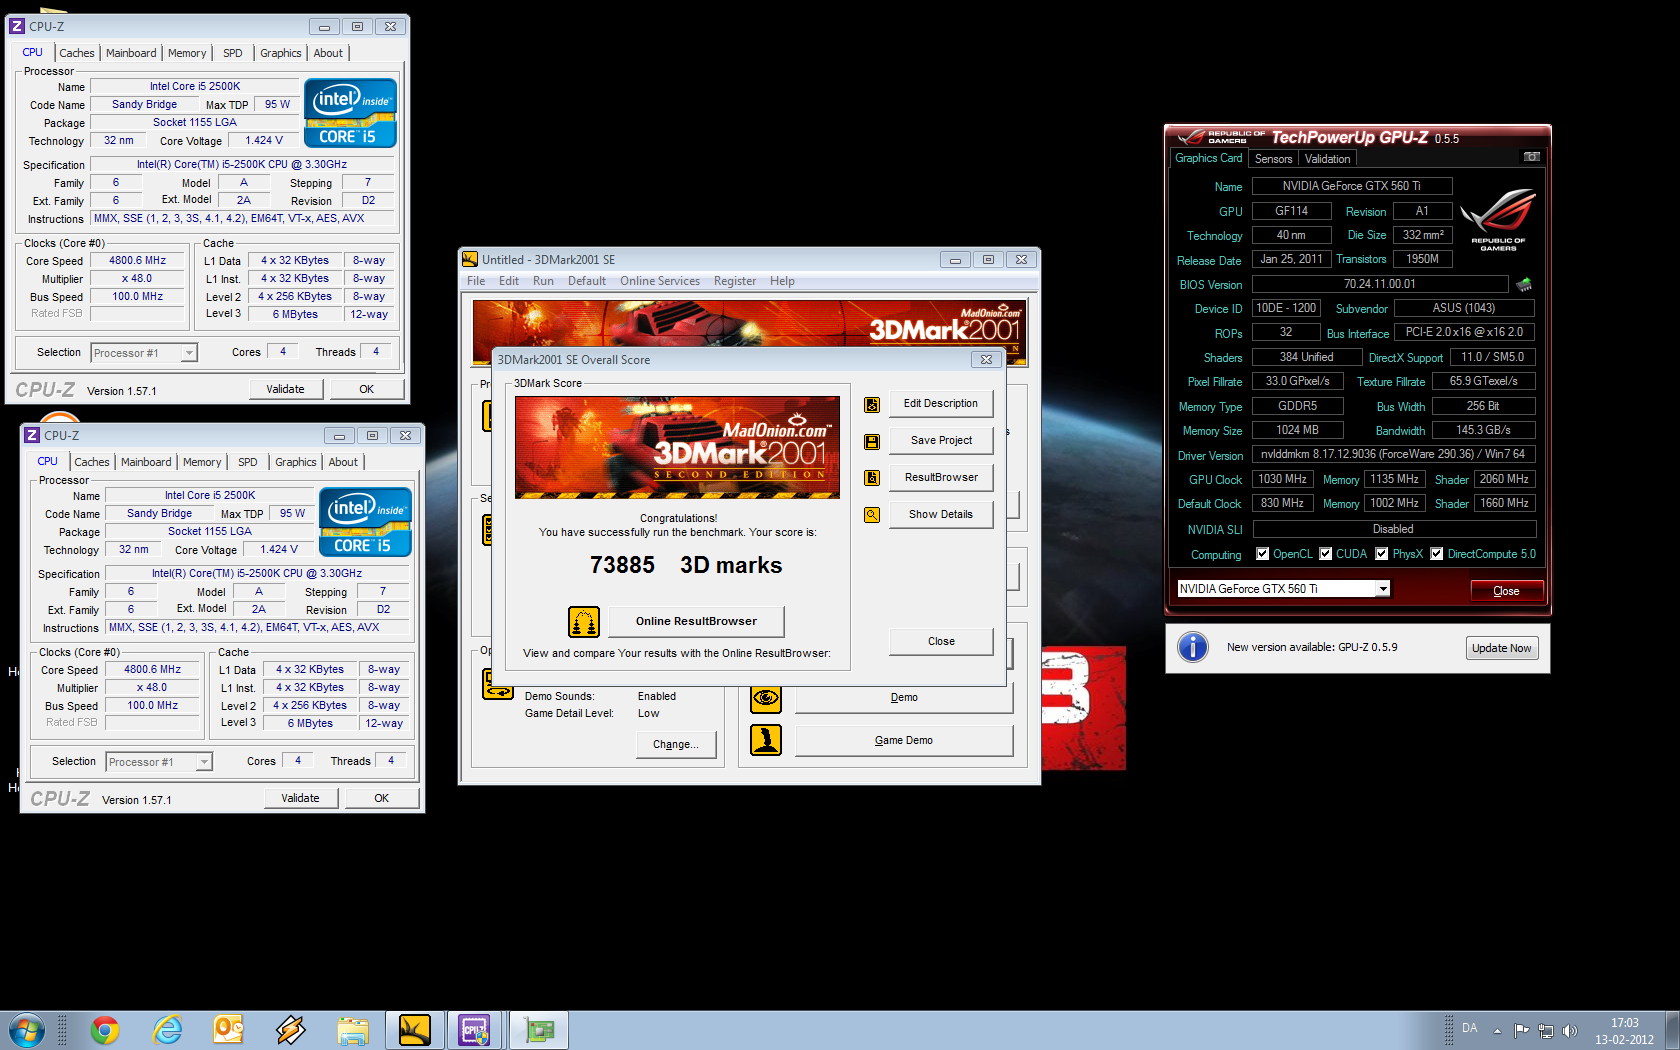1680x1050 pixels.
Task: Open Outlook from the taskbar
Action: click(x=228, y=1030)
